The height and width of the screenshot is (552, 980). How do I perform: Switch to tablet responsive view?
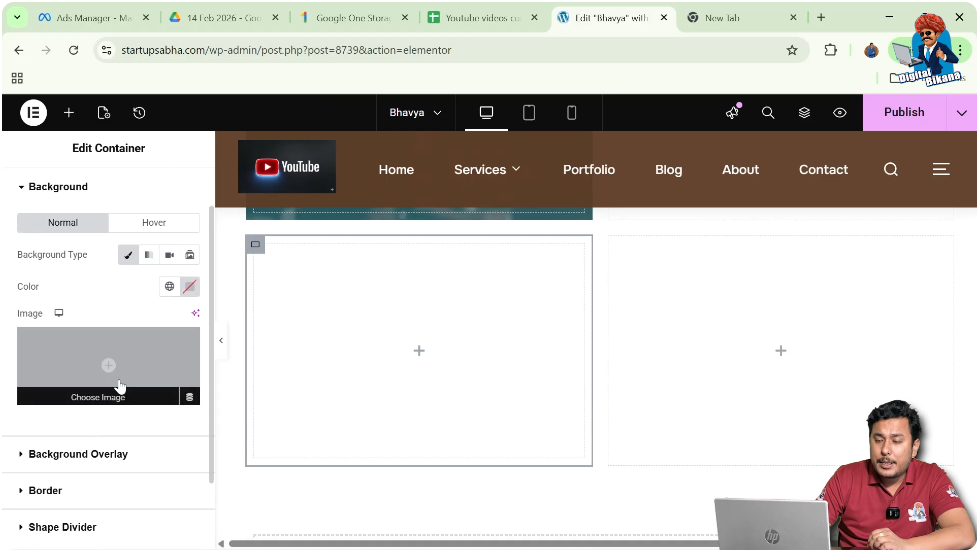click(529, 113)
